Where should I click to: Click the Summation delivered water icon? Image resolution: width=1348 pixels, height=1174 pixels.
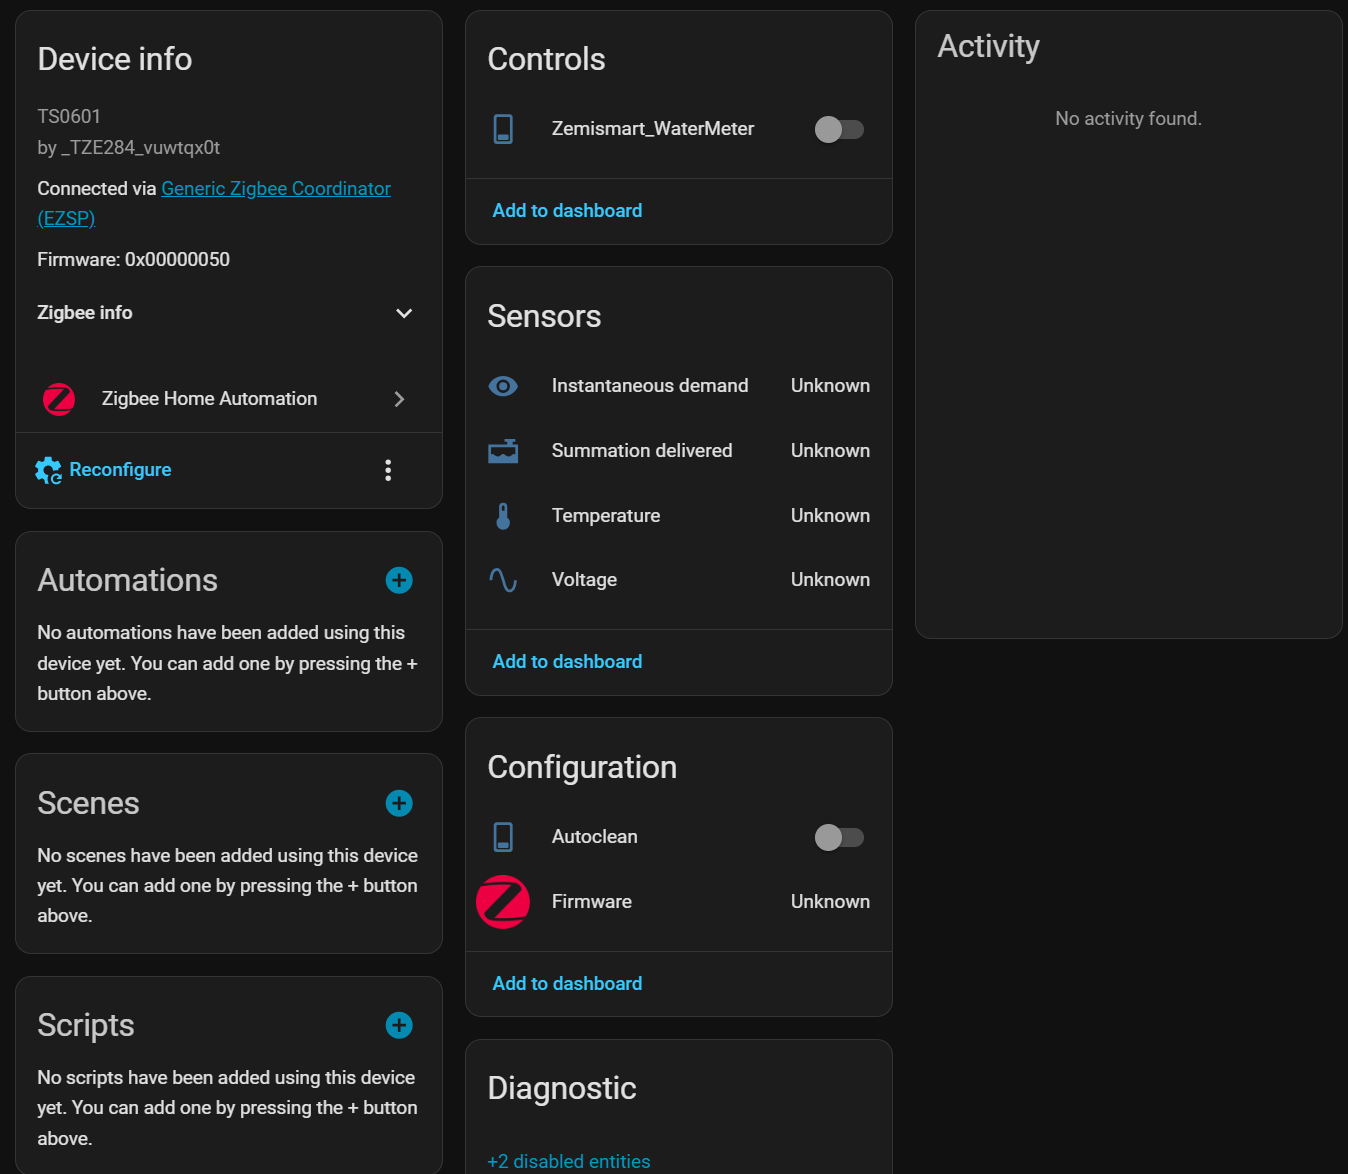click(x=503, y=451)
